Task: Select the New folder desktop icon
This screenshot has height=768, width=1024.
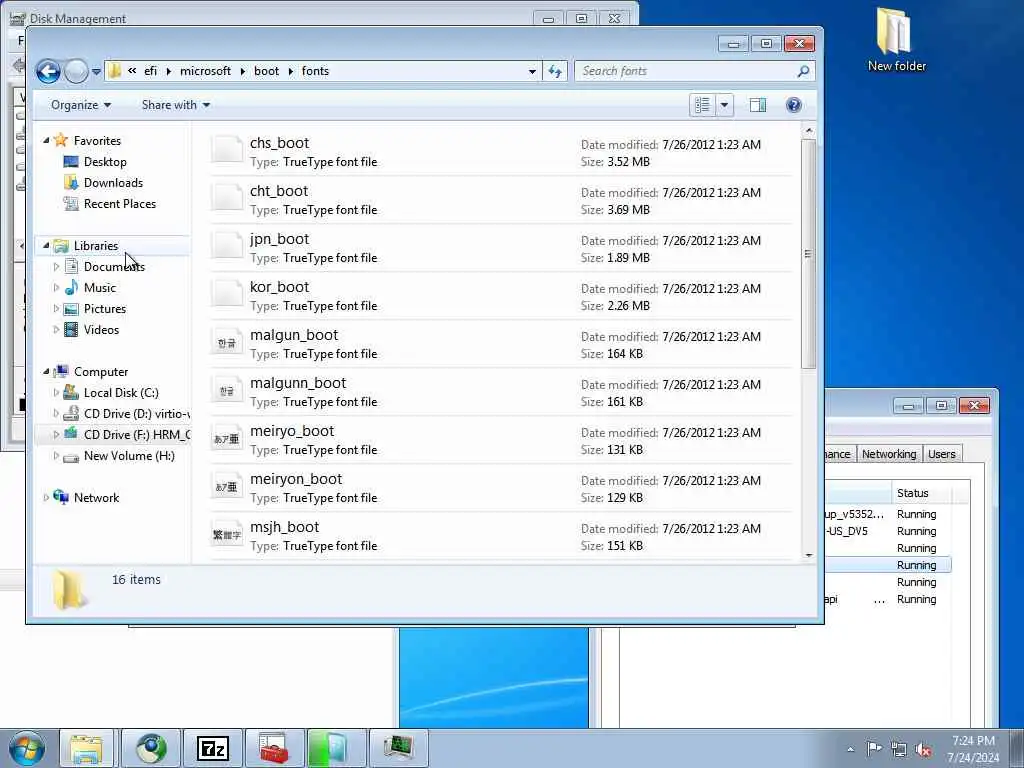Action: (x=896, y=39)
